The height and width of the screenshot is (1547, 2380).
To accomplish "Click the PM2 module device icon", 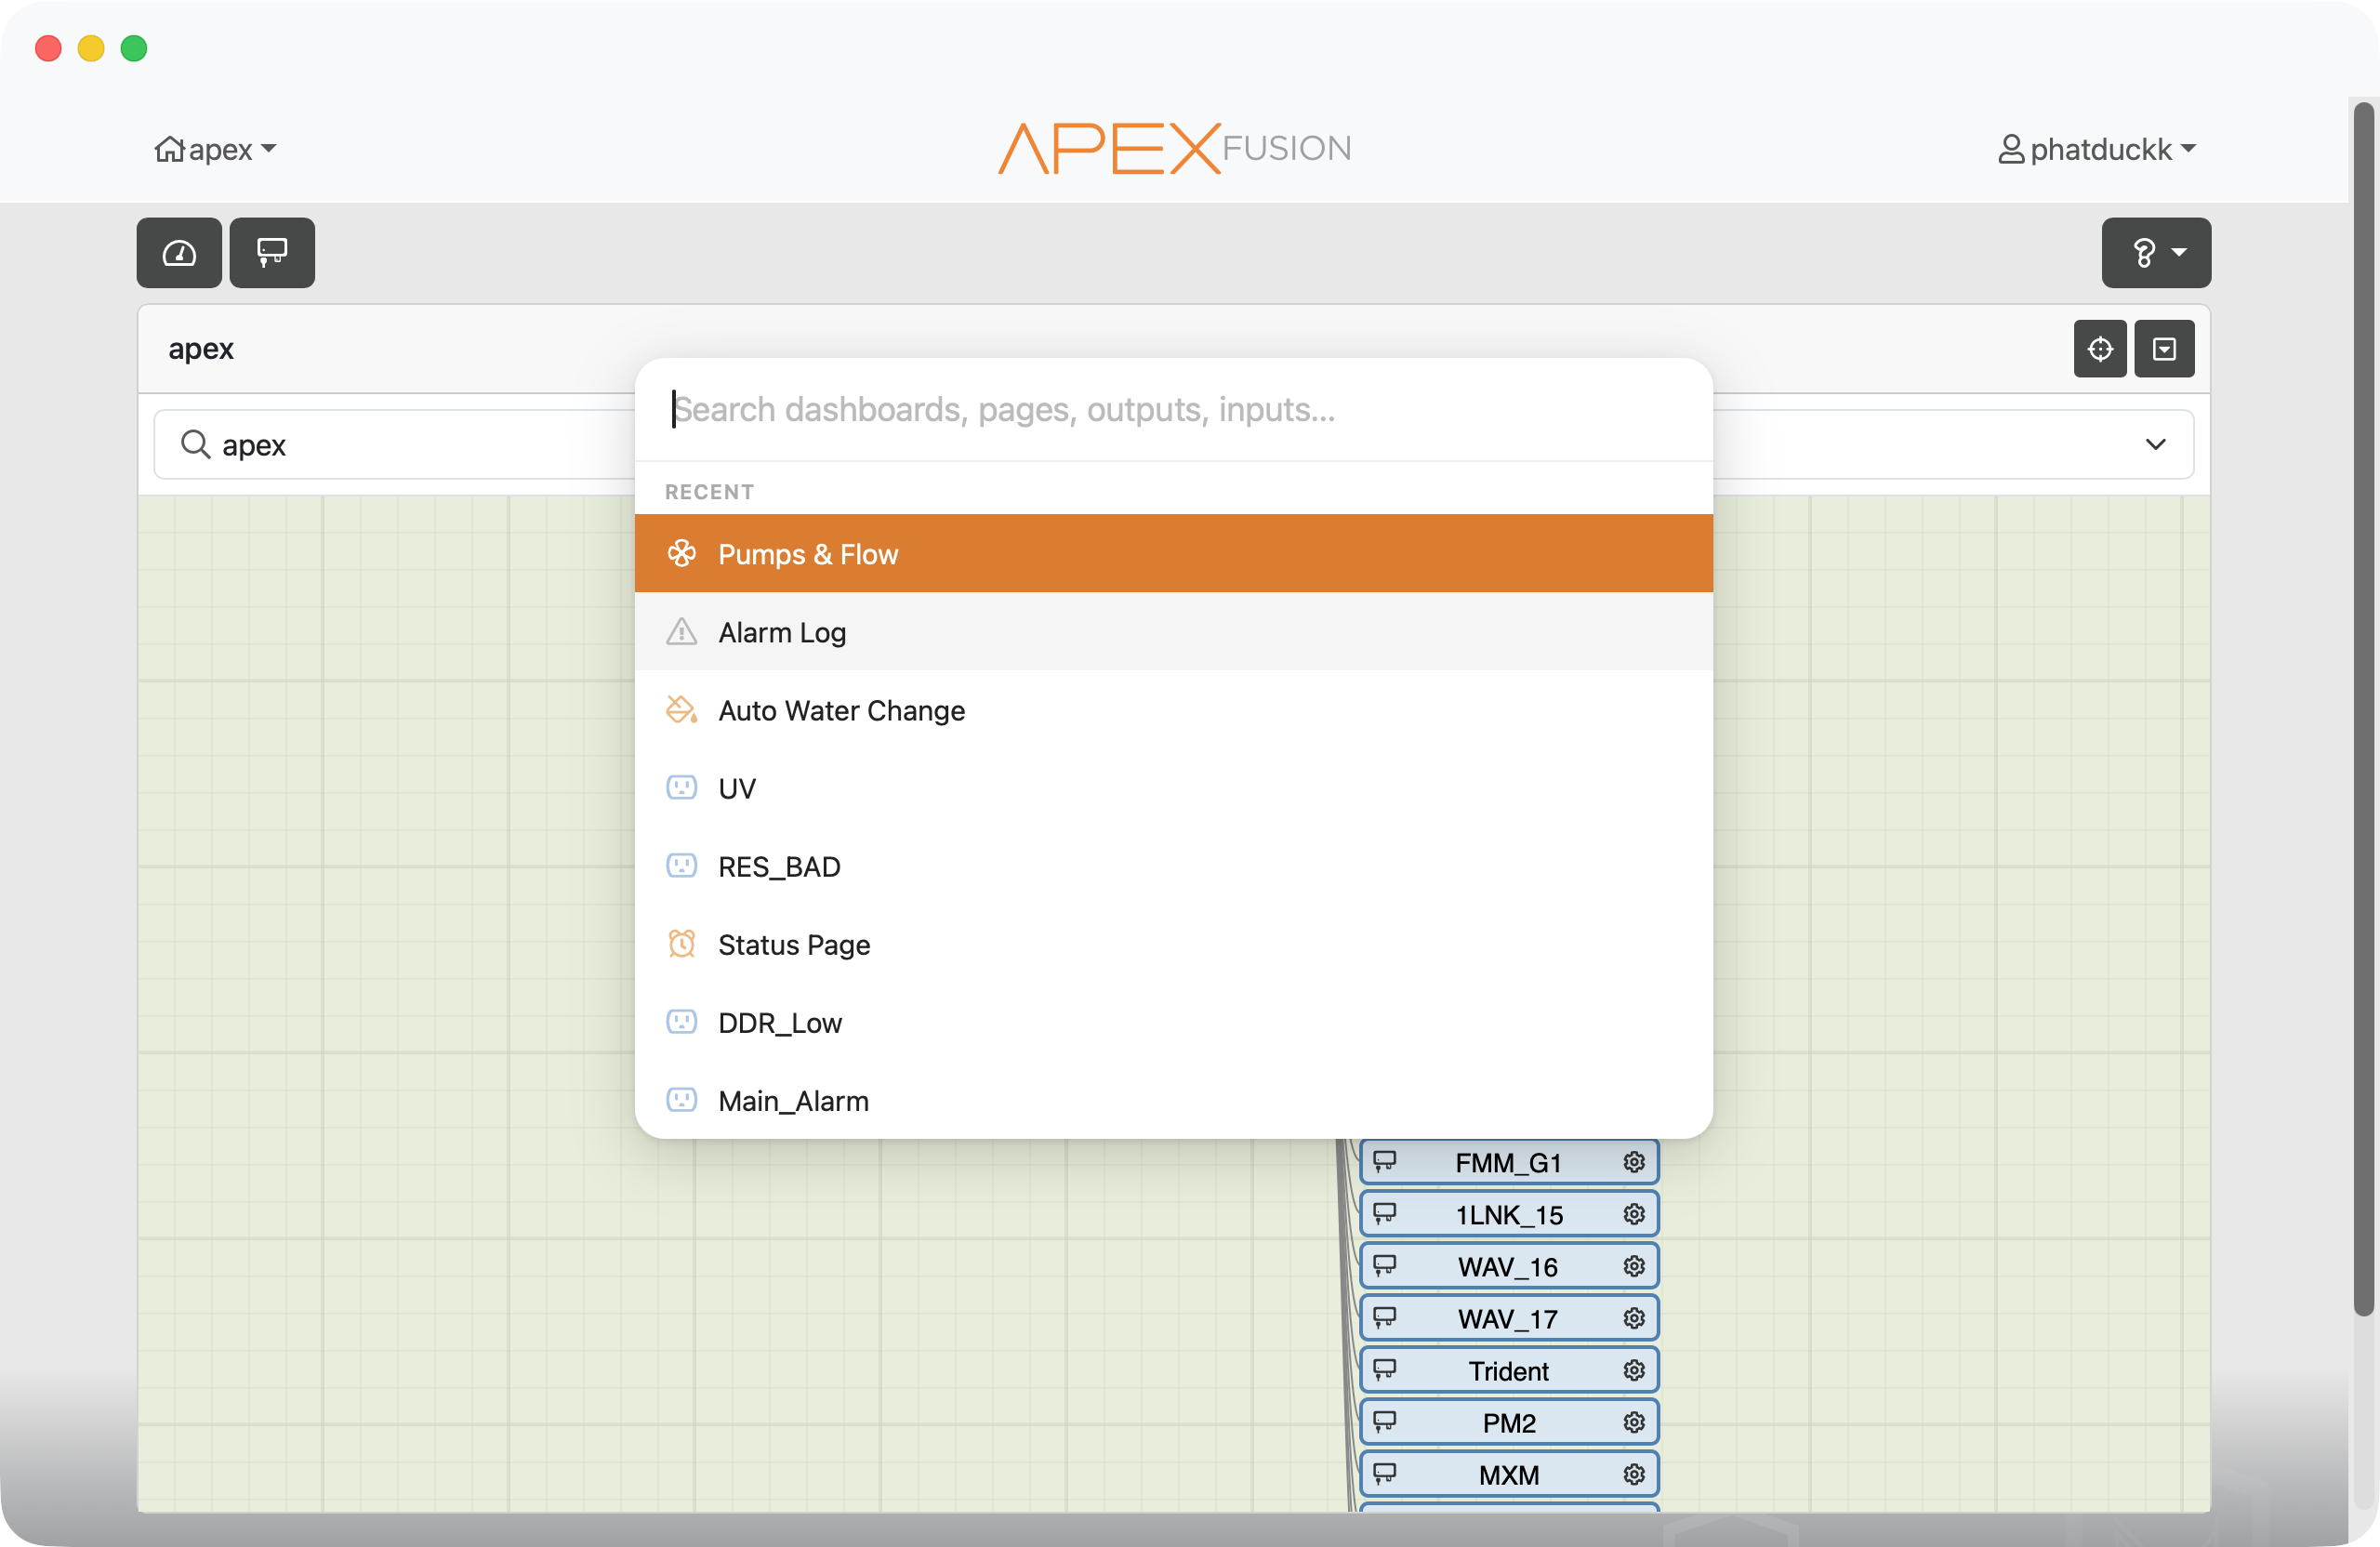I will click(x=1385, y=1422).
